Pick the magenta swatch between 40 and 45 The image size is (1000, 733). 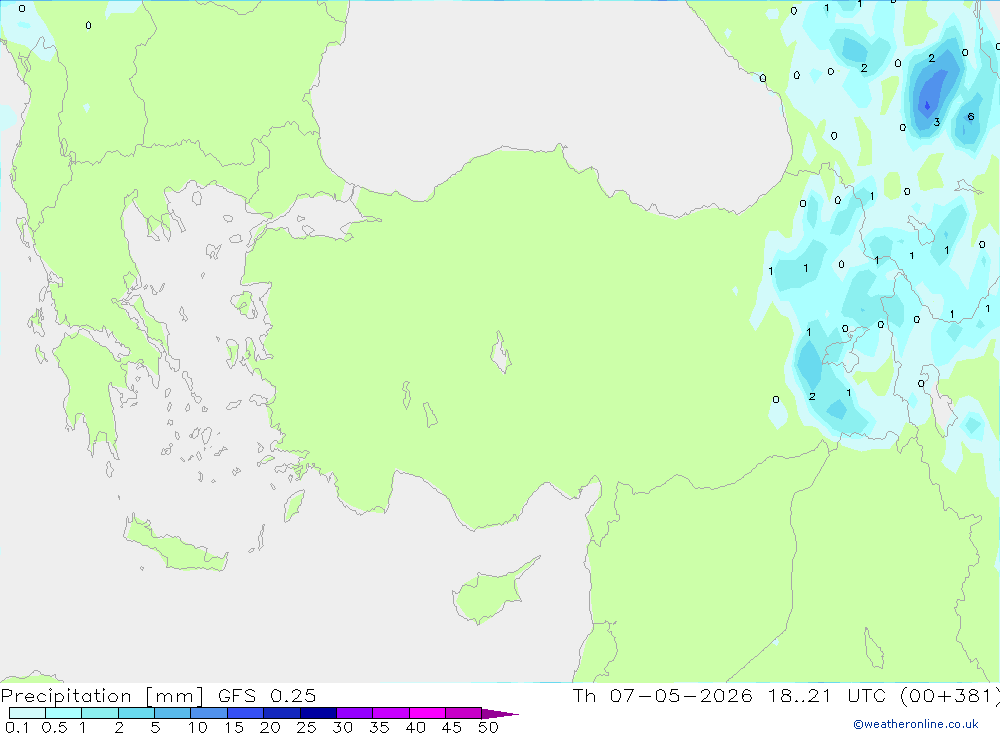coord(427,713)
